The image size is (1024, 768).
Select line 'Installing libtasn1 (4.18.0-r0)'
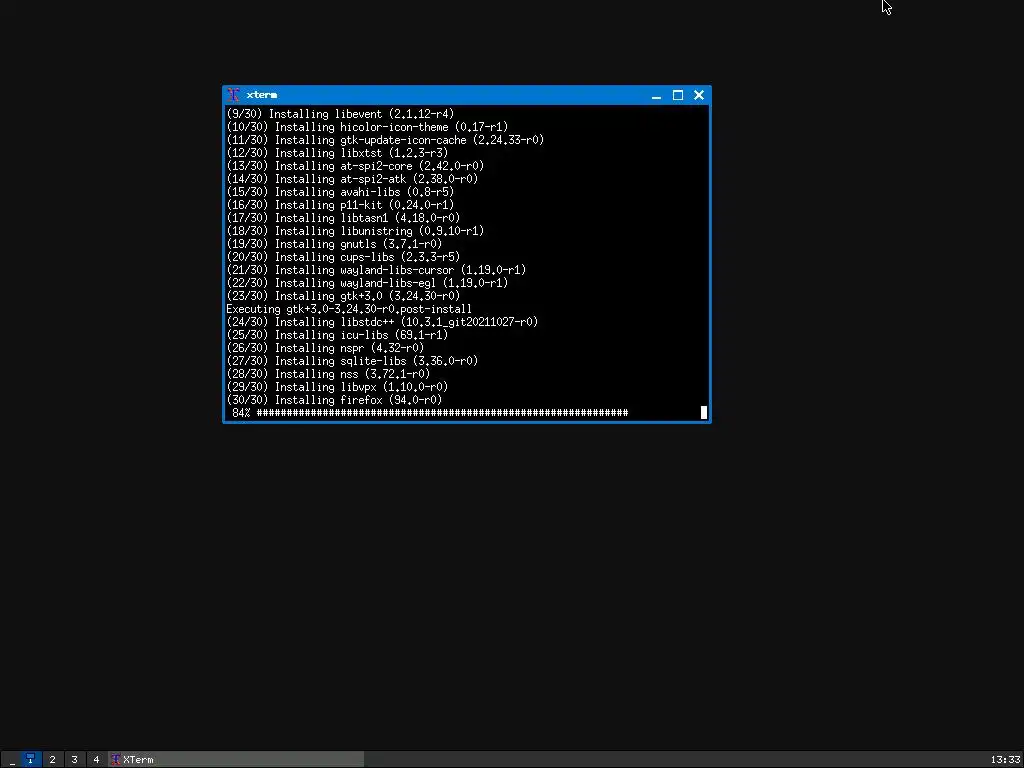[x=343, y=217]
